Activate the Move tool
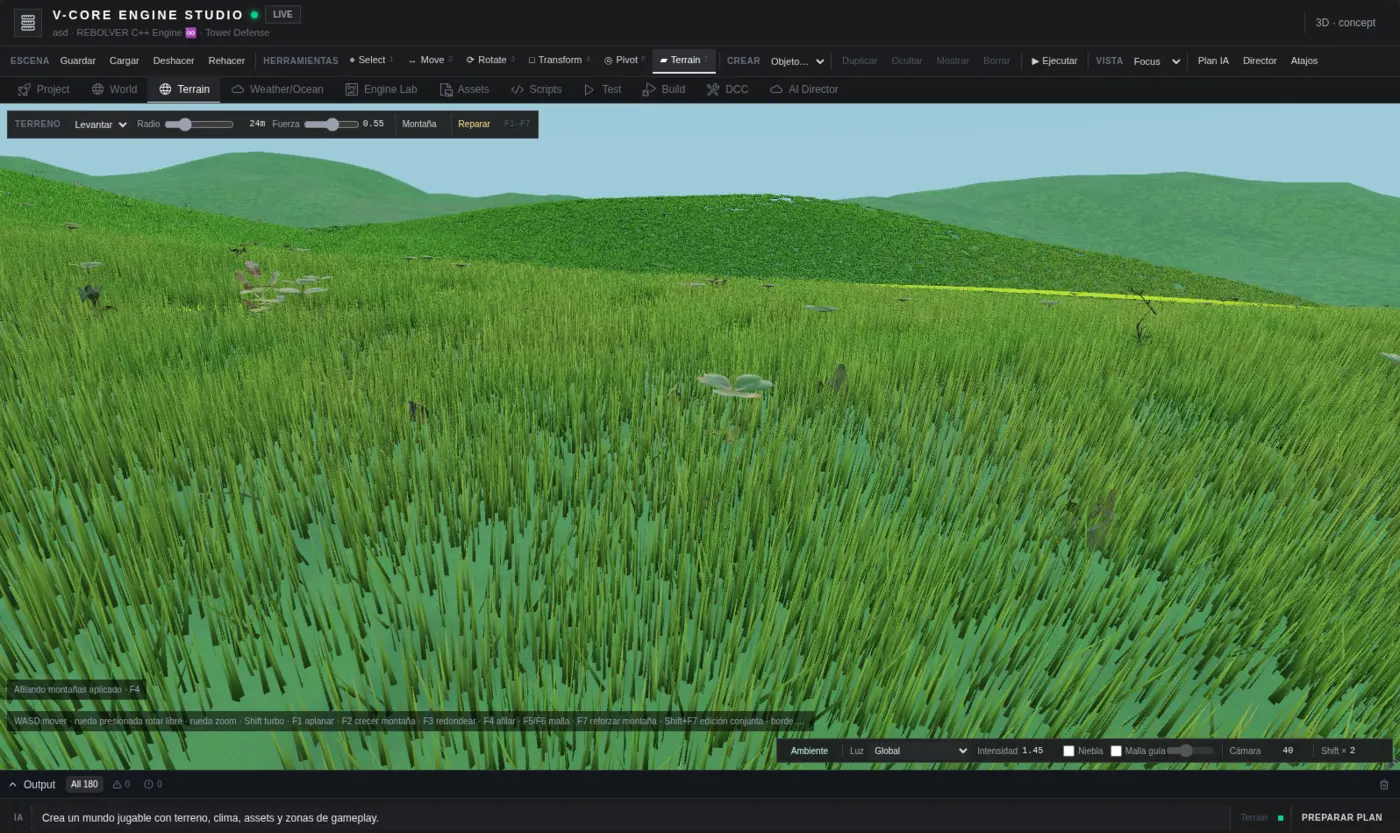Viewport: 1400px width, 833px height. coord(430,60)
